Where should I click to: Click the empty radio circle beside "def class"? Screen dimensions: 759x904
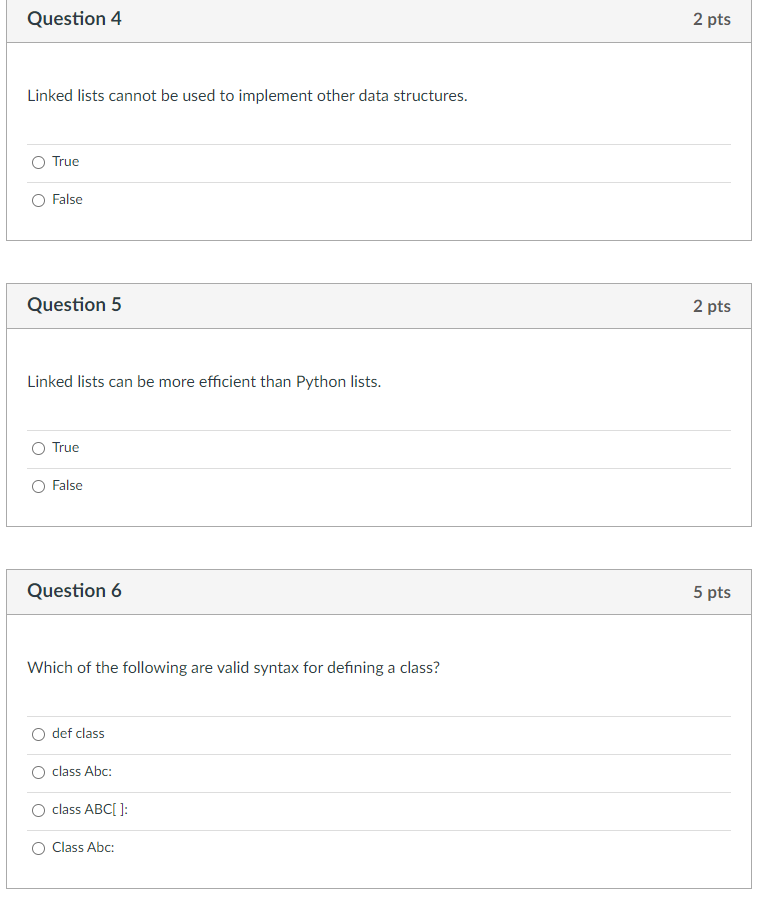coord(37,733)
